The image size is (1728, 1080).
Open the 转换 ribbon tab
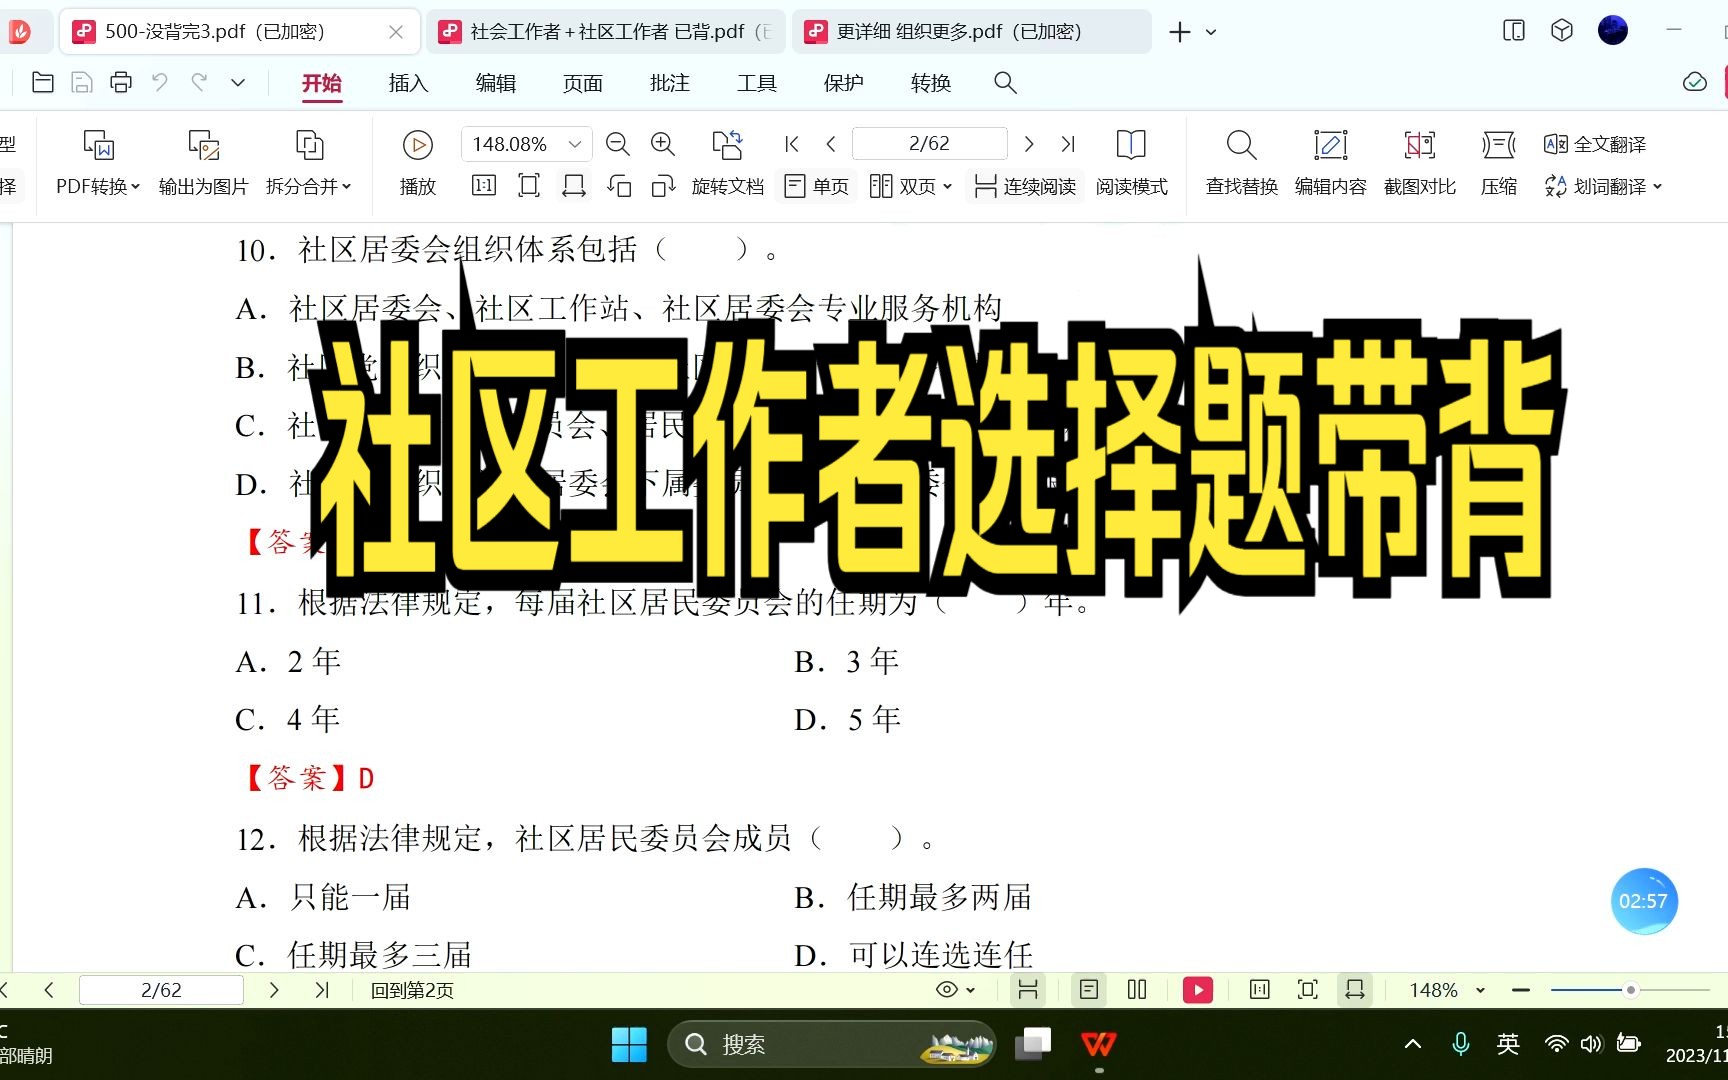[x=930, y=83]
